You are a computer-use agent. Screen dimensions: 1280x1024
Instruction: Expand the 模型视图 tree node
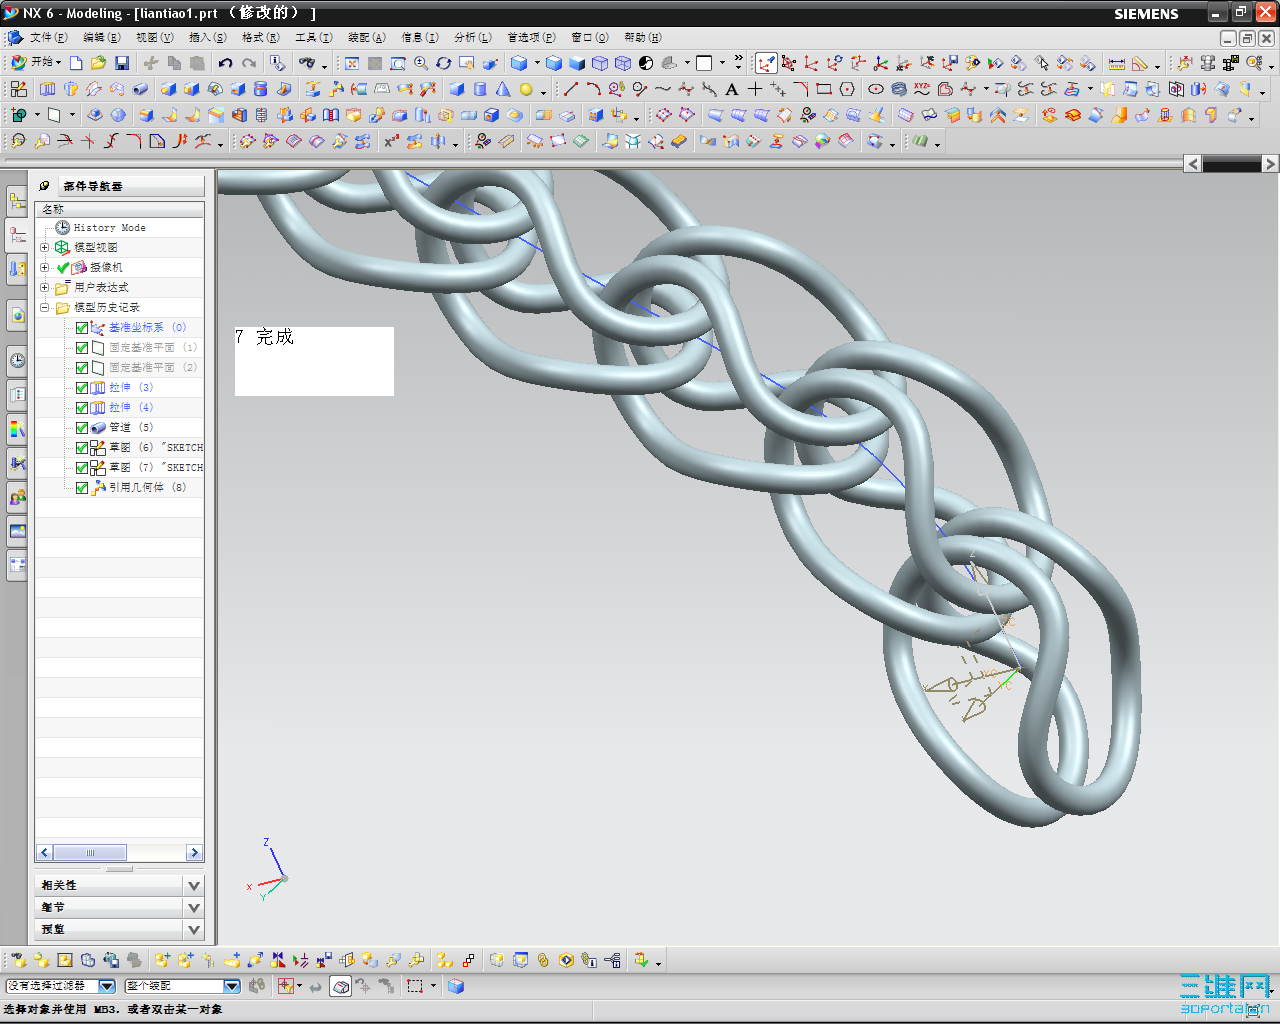pos(44,247)
